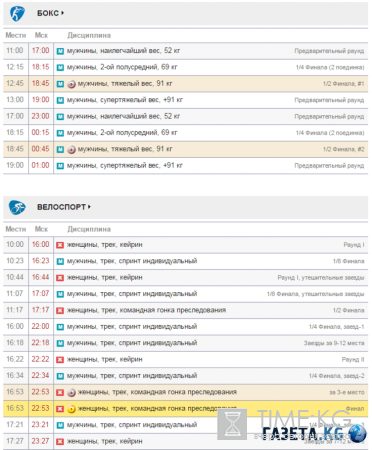This screenshot has width=372, height=450.
Task: Select 'мужчины, тяжелый вес, 91 кг' at 18:45
Action: click(125, 83)
